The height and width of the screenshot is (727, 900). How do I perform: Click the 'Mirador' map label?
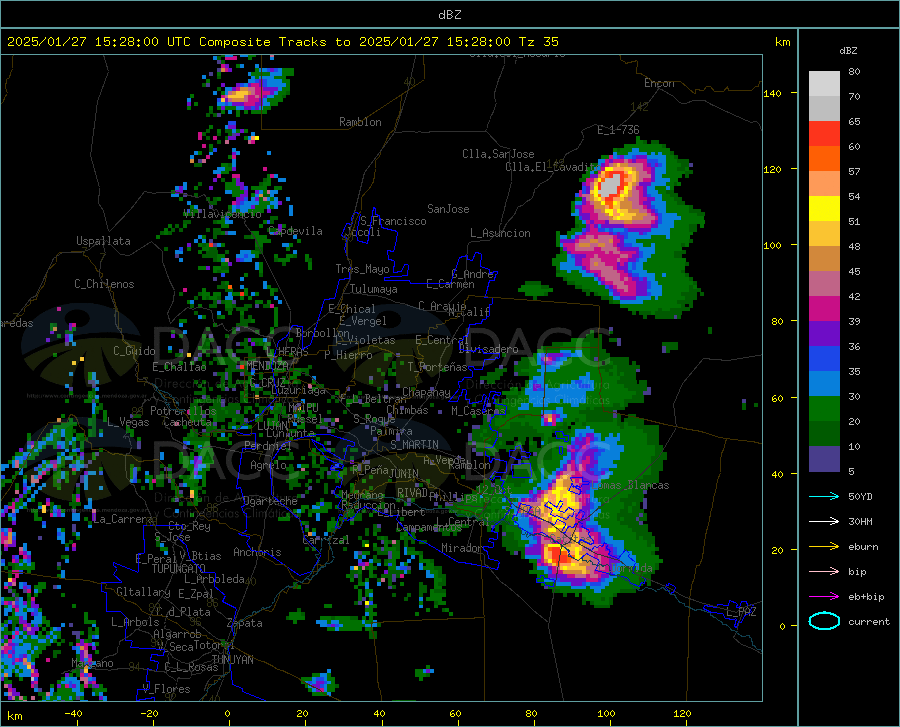click(x=462, y=548)
